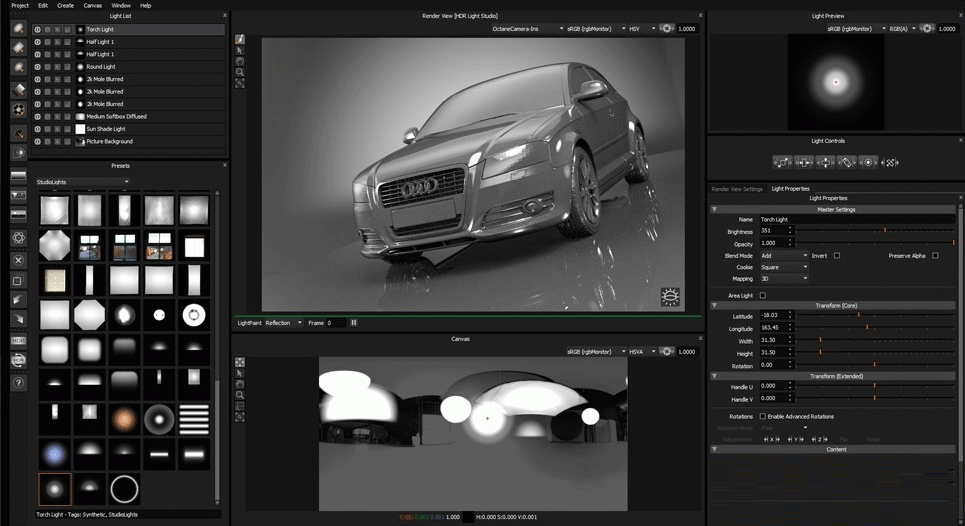Screen dimensions: 965x526
Task: Click the HDR refresh icon with circular arrows
Action: pyautogui.click(x=18, y=361)
